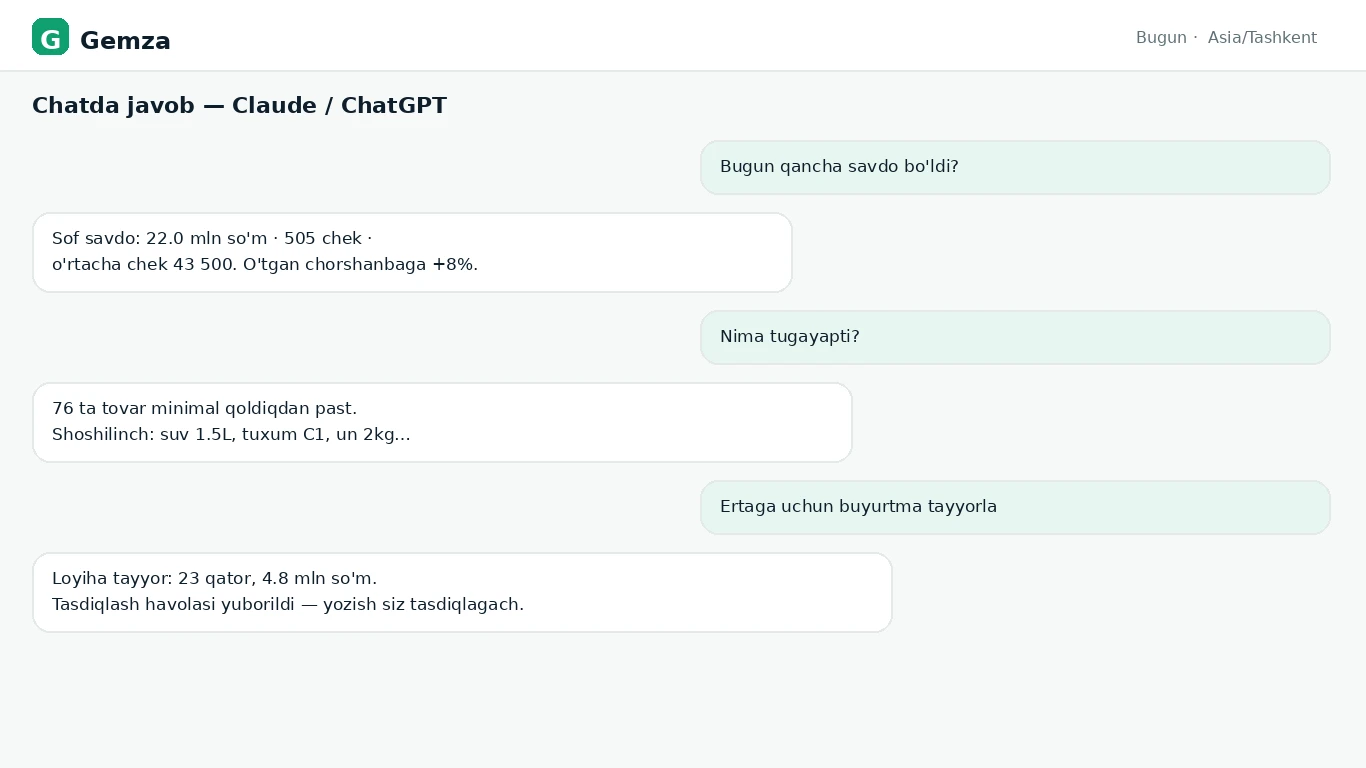The width and height of the screenshot is (1366, 768).
Task: Click the "Chatda javob" page heading
Action: point(113,105)
